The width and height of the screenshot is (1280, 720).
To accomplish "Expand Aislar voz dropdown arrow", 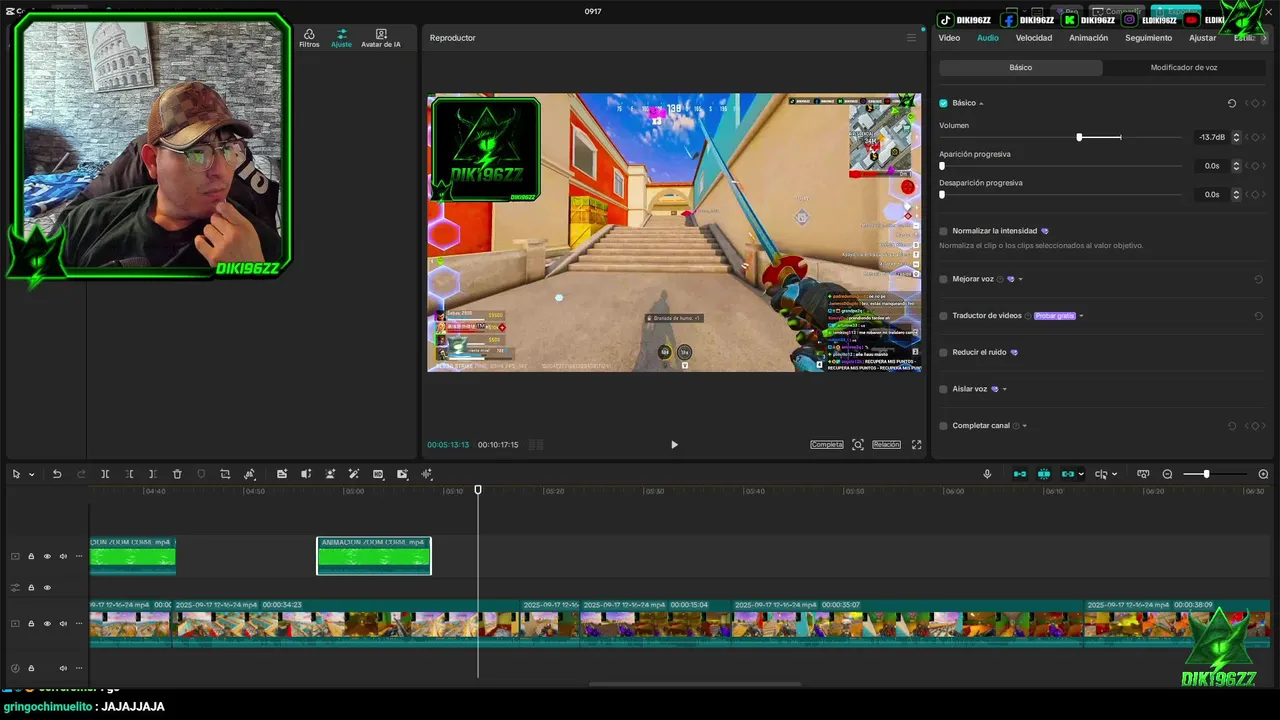I will point(1004,389).
